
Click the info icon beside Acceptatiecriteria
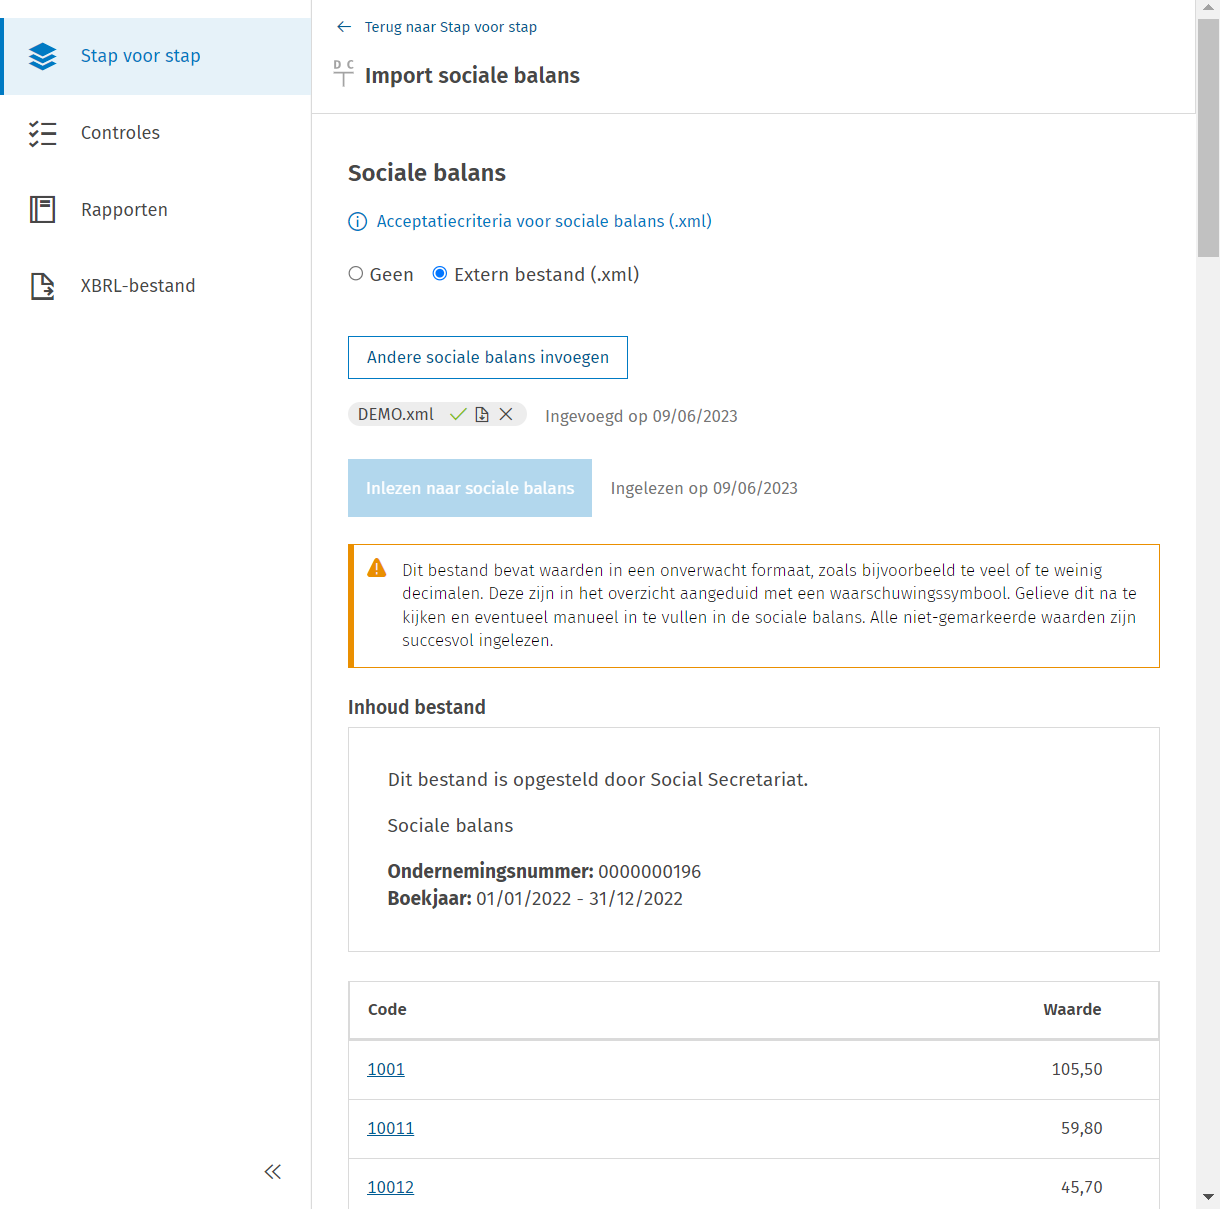tap(357, 222)
